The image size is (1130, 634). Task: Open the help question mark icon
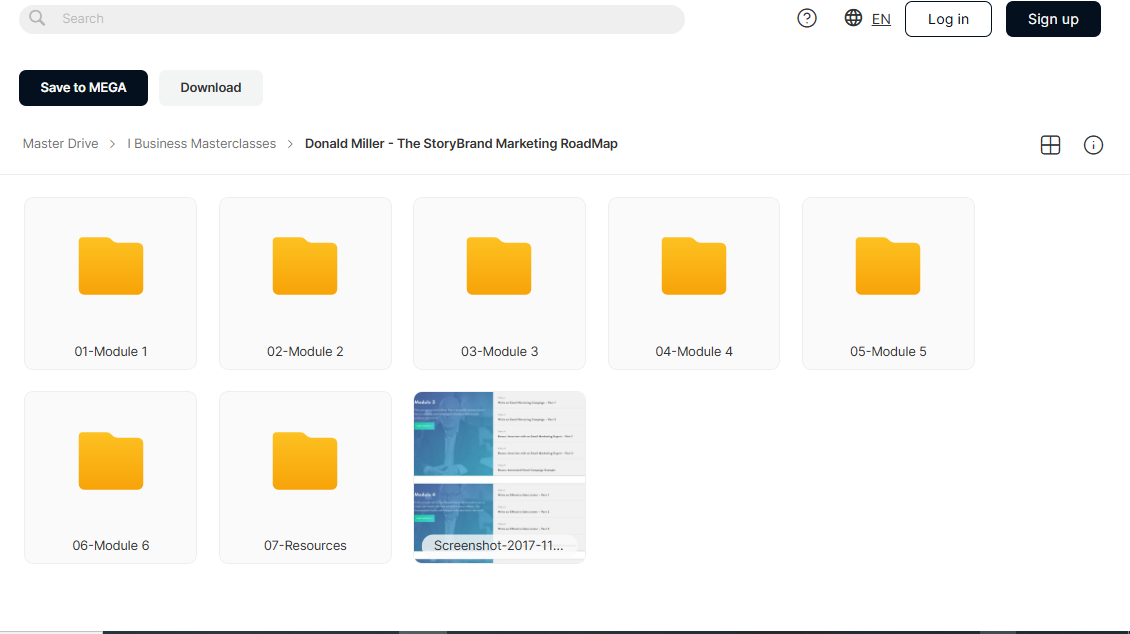point(806,18)
